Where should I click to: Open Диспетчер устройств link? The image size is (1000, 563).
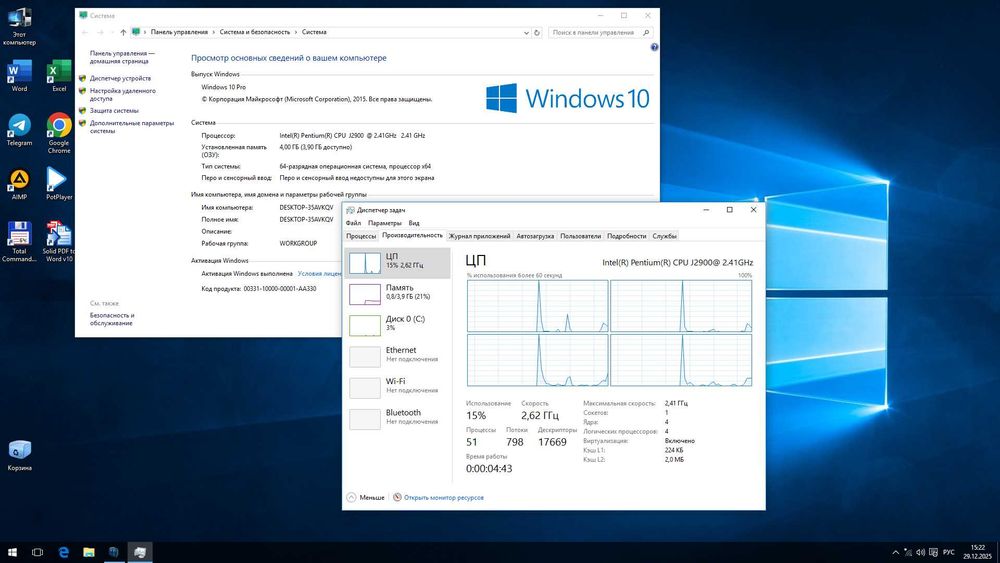121,78
